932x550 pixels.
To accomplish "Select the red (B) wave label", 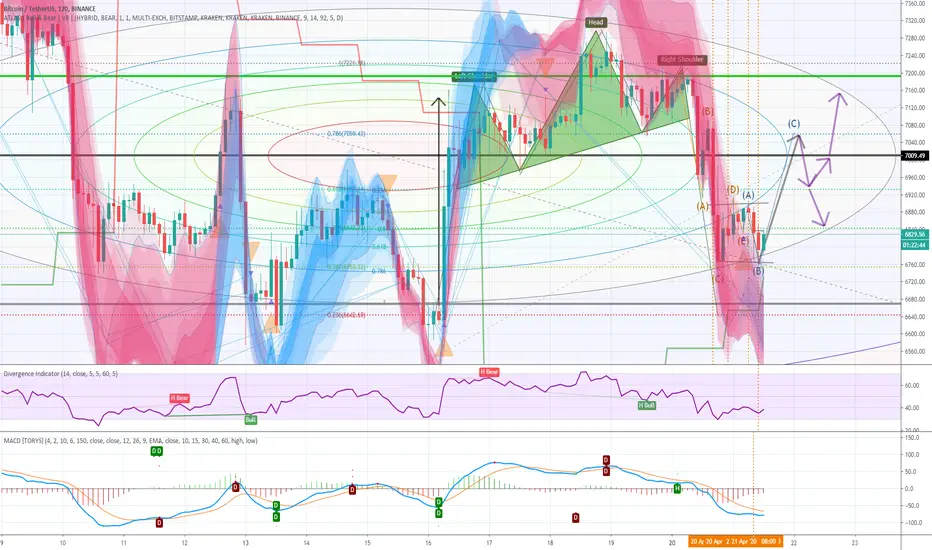I will (707, 111).
